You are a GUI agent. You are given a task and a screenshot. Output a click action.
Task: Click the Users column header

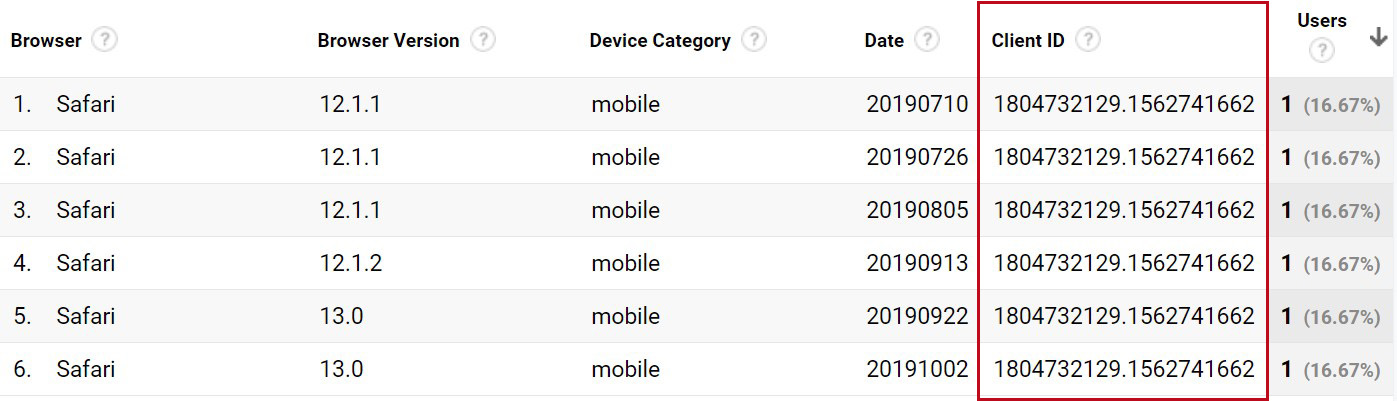(1321, 20)
